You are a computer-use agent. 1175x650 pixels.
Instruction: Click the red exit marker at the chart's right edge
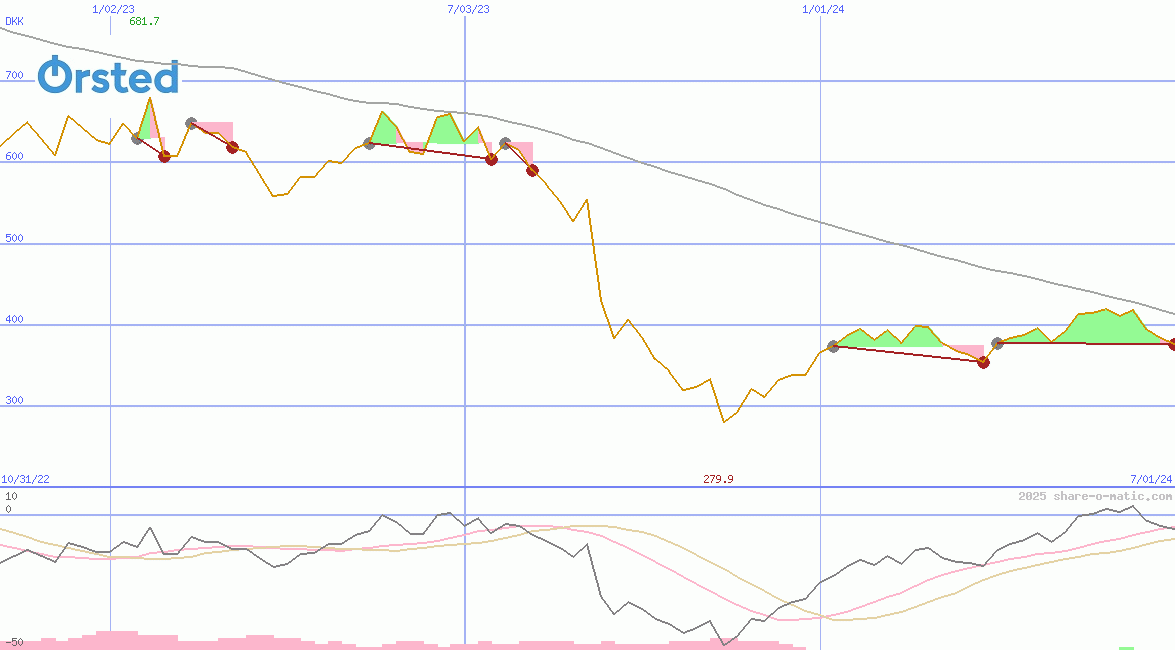click(1172, 344)
